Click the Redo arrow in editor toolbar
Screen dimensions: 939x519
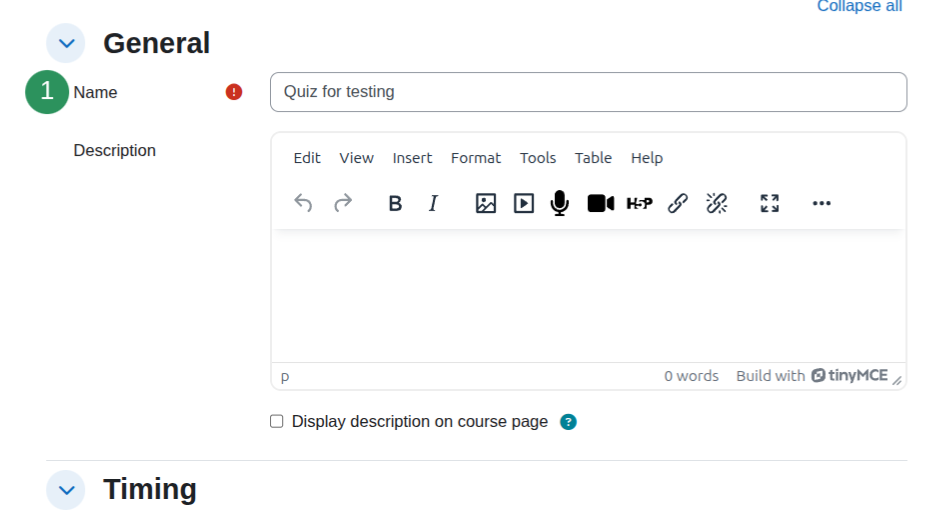point(343,204)
